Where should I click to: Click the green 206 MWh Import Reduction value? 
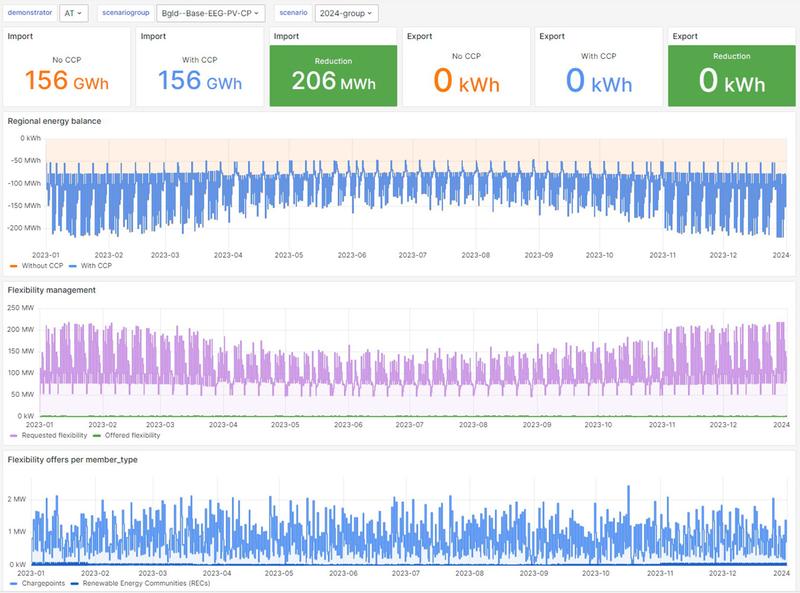pyautogui.click(x=333, y=81)
